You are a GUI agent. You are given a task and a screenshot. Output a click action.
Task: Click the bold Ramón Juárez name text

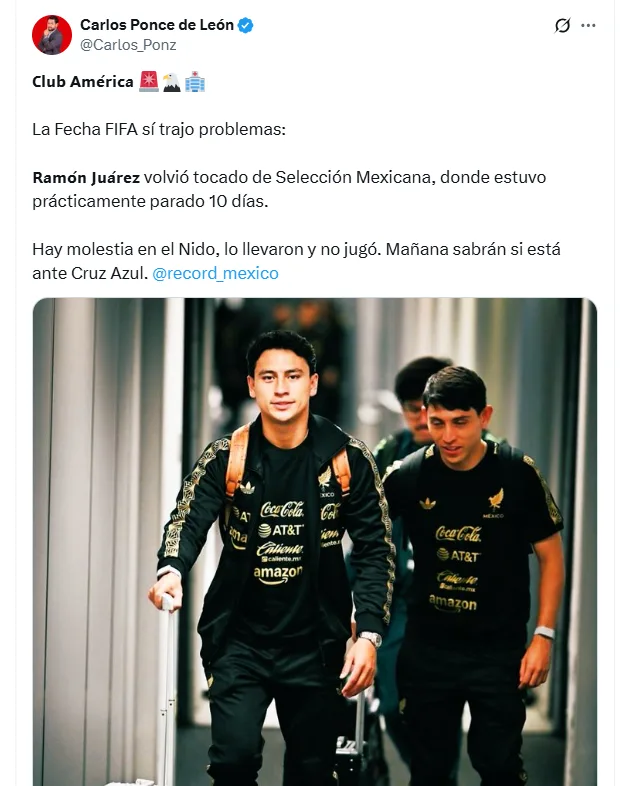coord(86,177)
